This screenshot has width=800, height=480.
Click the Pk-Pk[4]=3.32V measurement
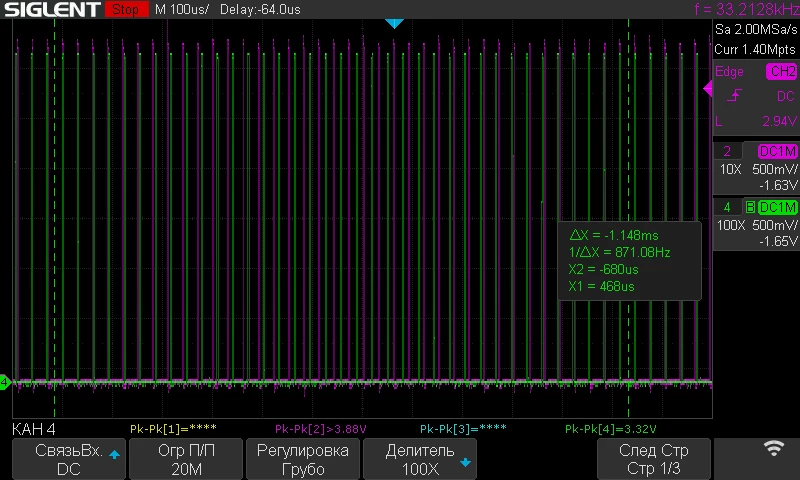[610, 429]
